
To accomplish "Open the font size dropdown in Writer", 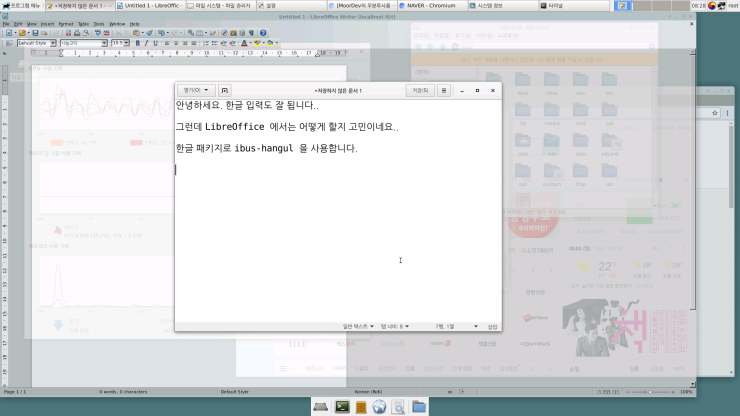I will coord(126,43).
